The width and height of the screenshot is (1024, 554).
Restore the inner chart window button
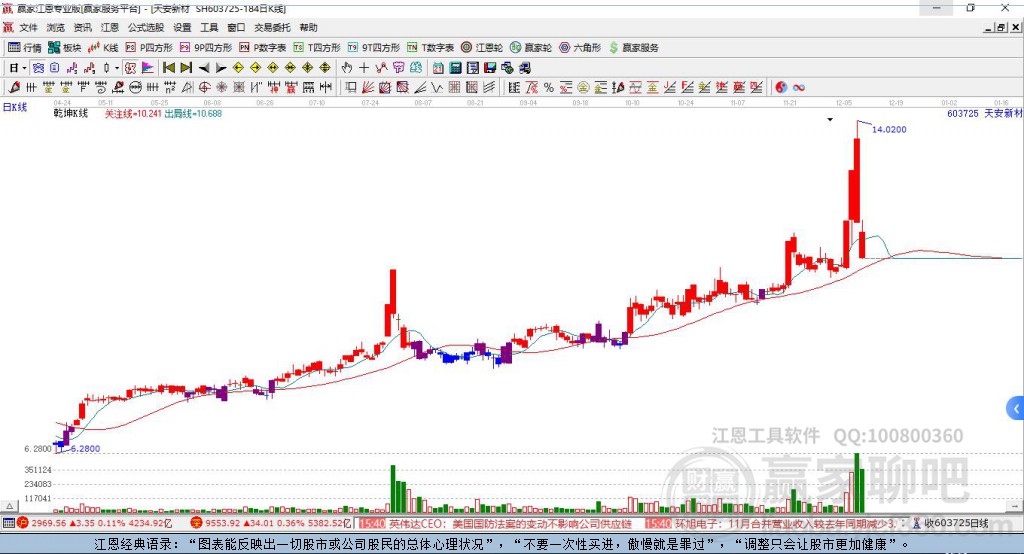pos(1001,27)
